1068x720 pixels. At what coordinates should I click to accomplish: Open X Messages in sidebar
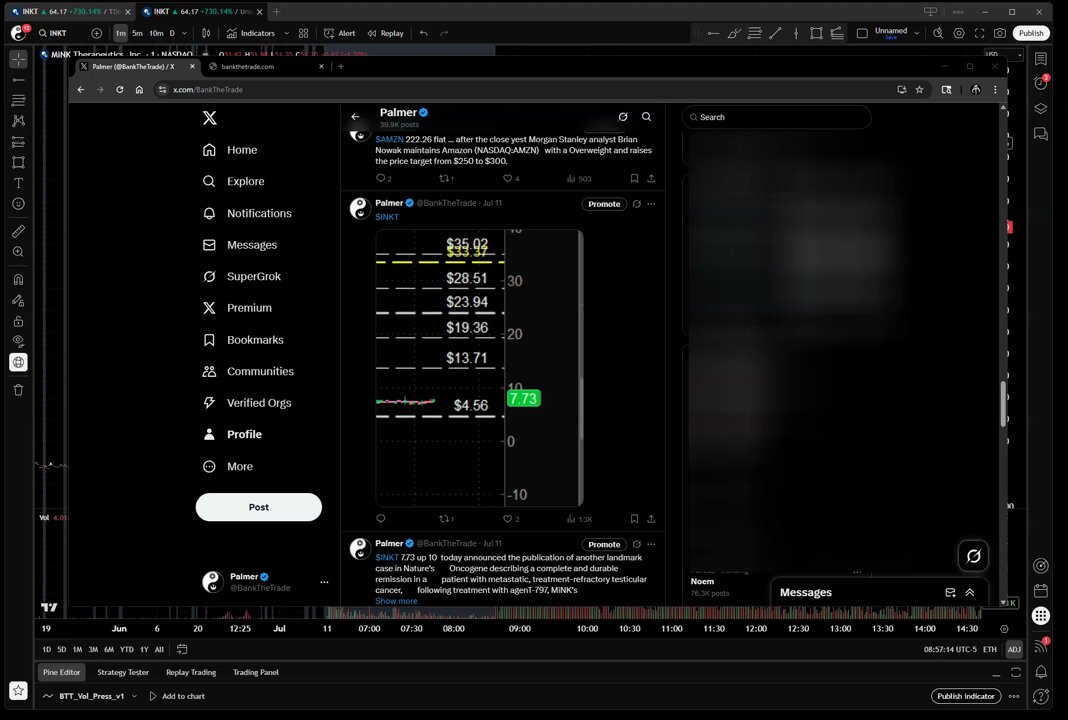(240, 245)
